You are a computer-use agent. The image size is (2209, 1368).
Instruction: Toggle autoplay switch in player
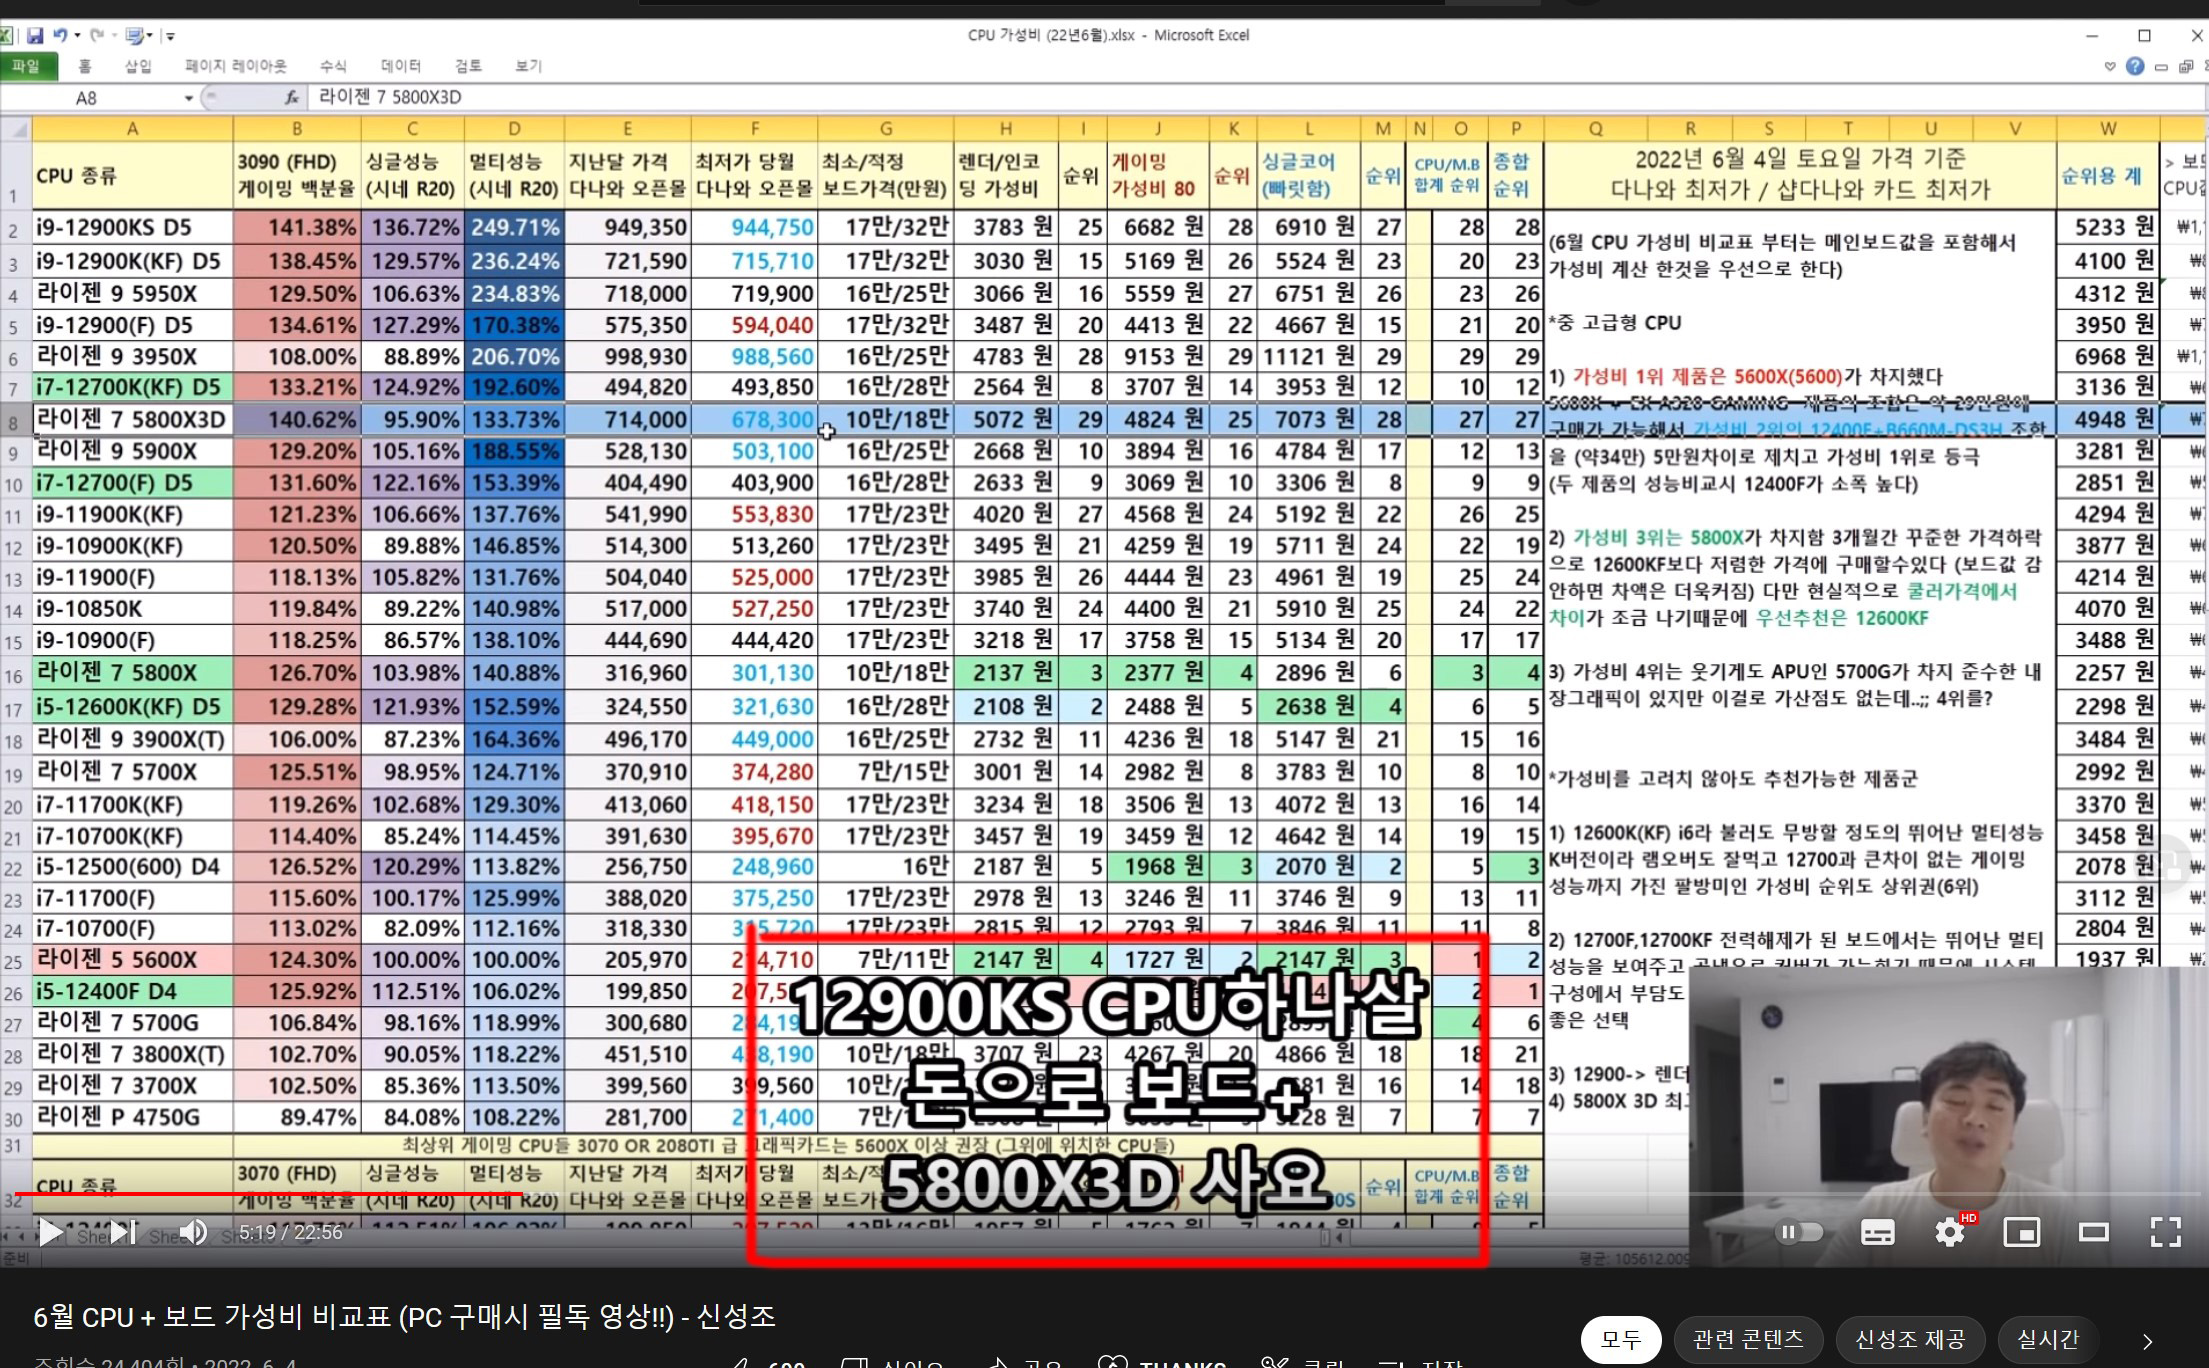1799,1232
